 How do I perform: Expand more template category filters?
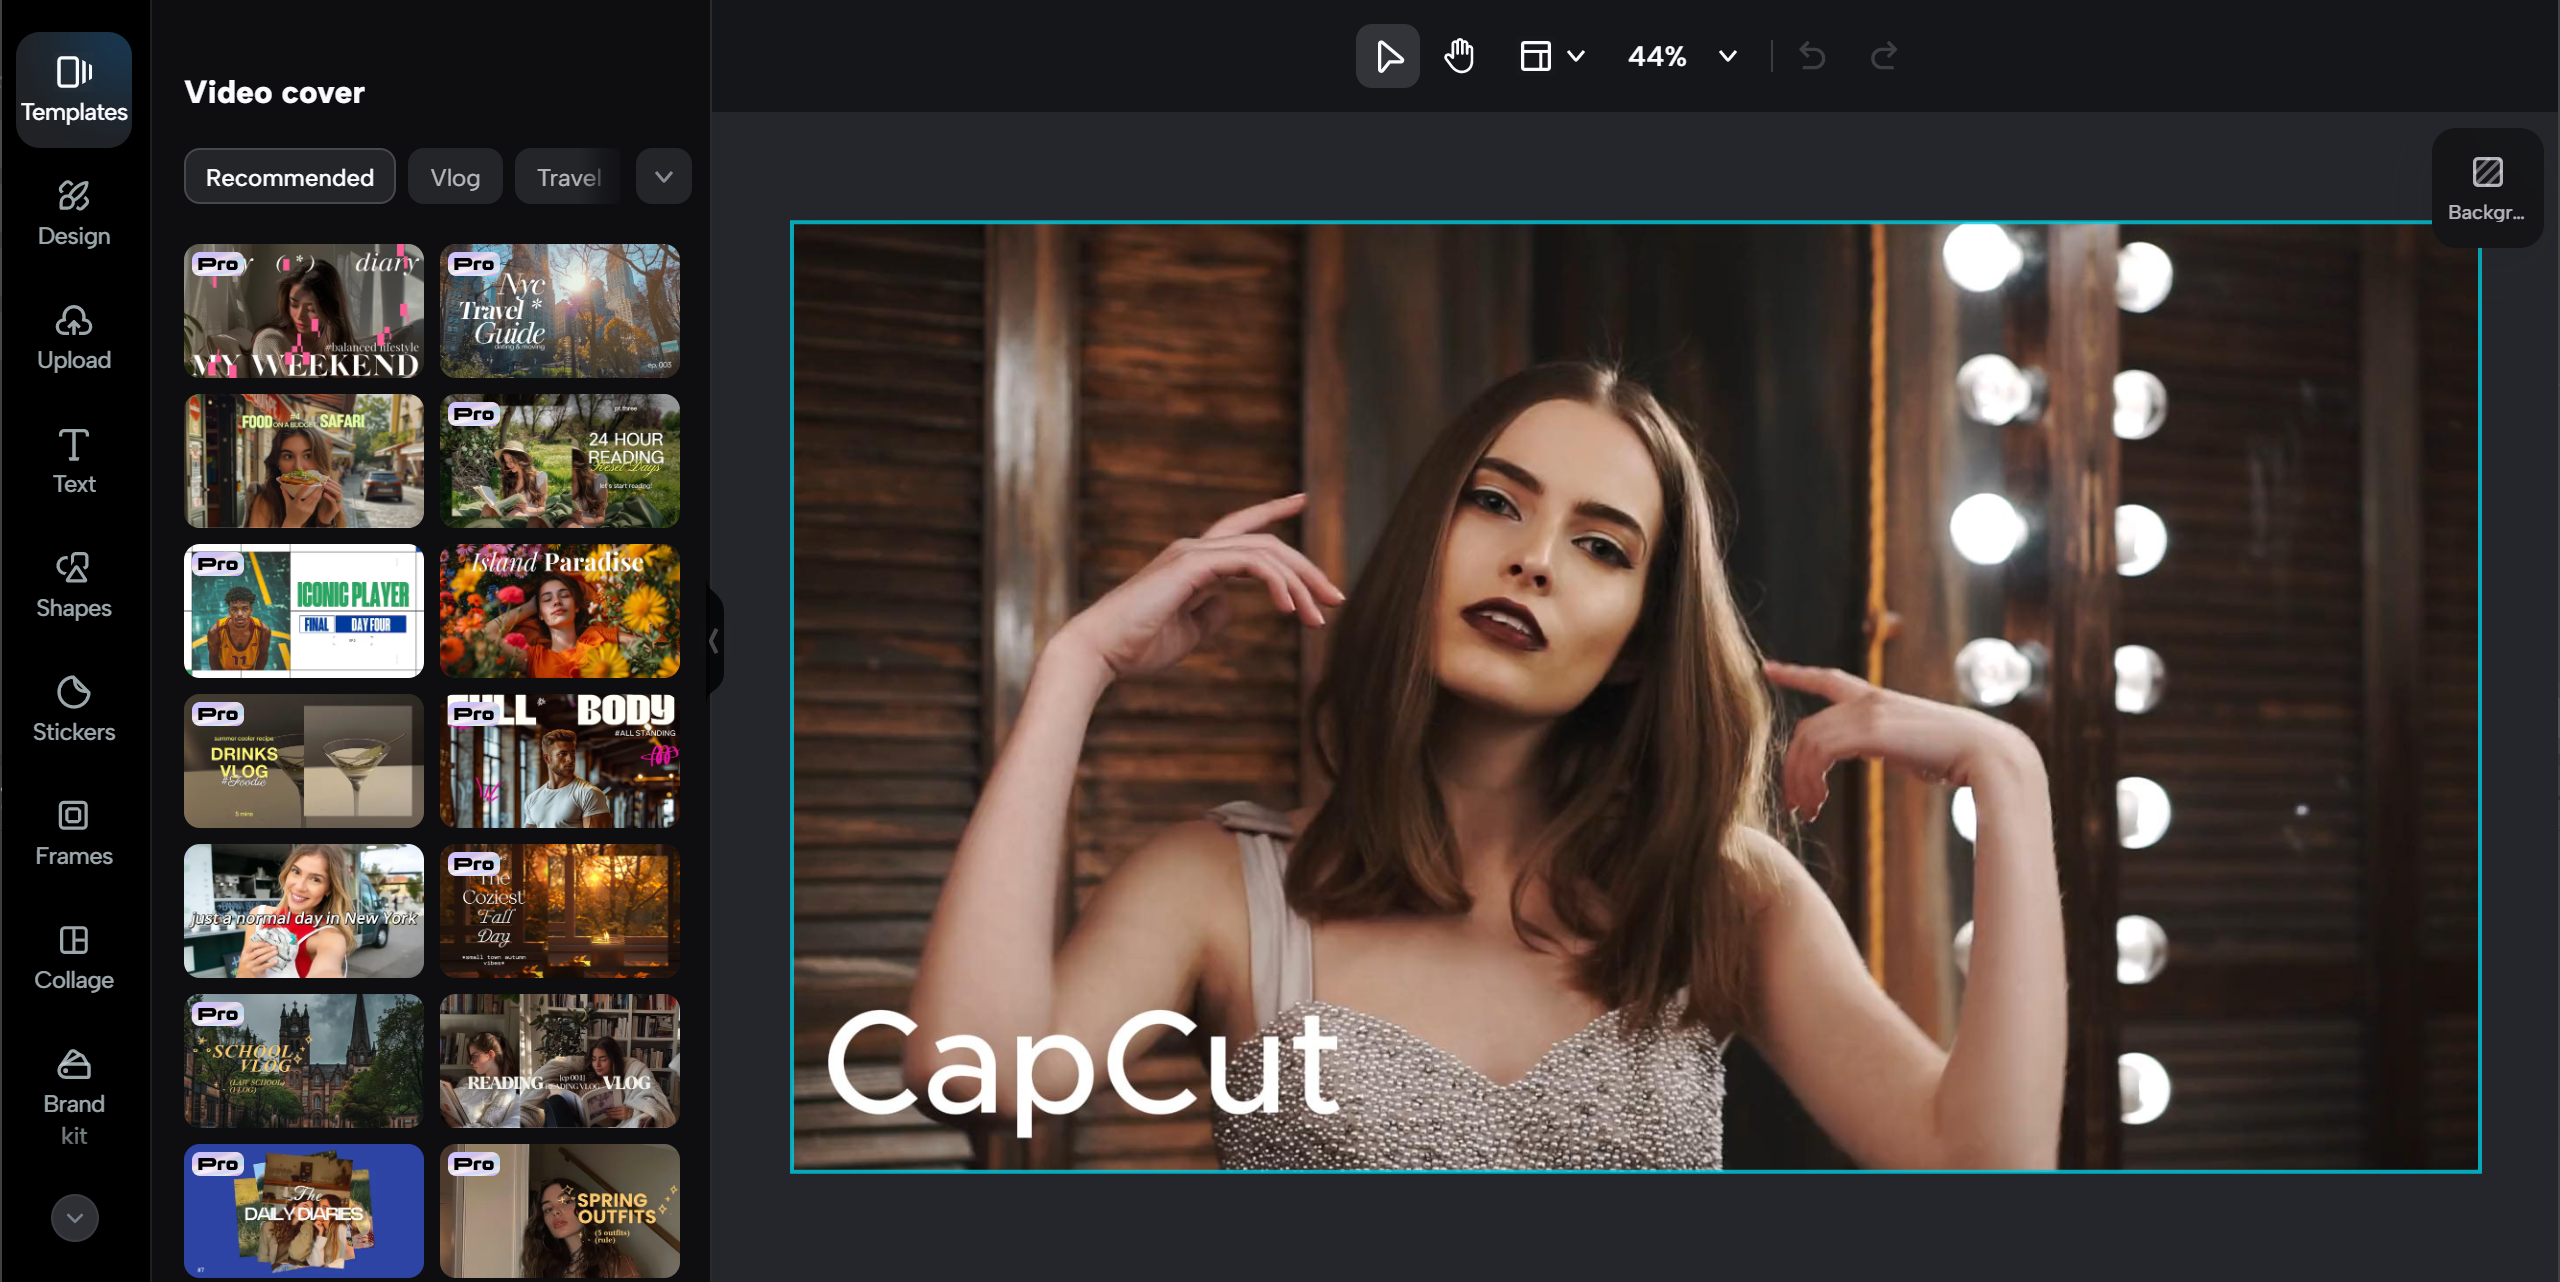click(x=663, y=177)
